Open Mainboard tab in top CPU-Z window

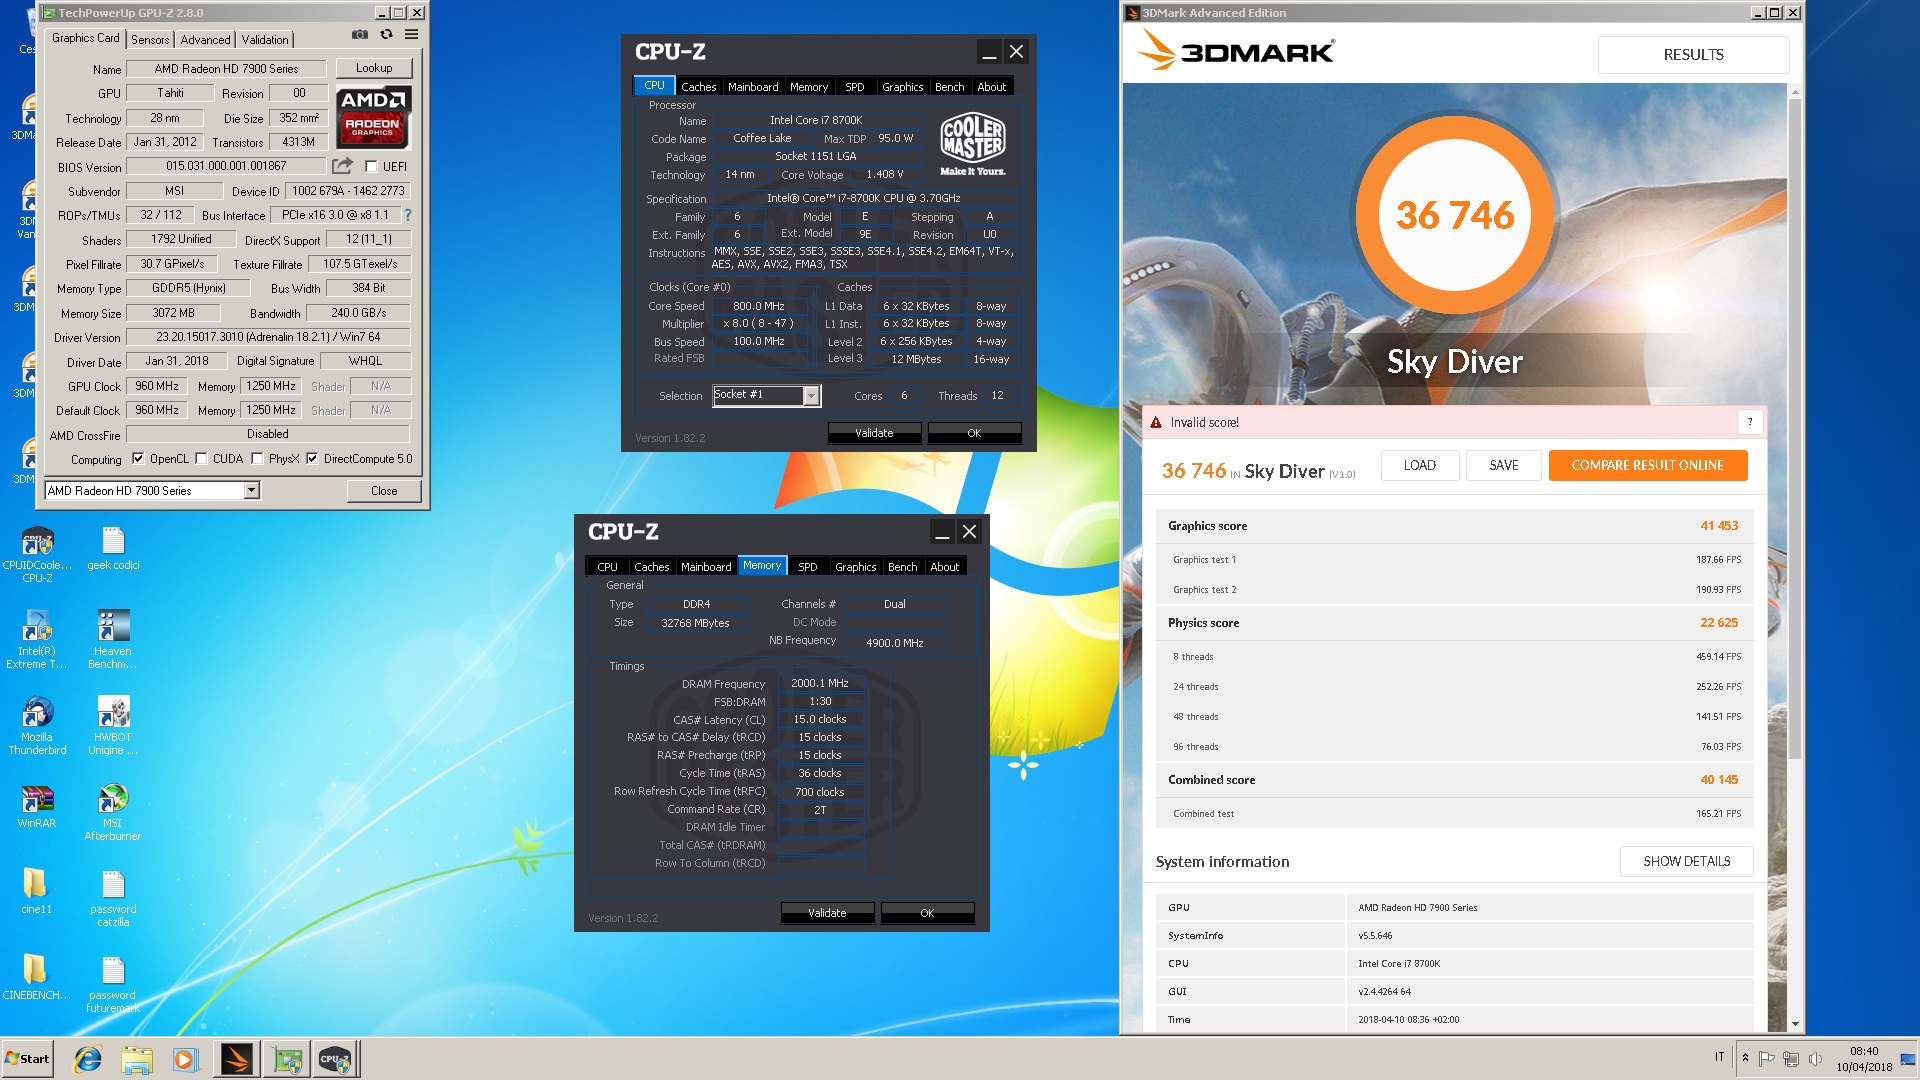[x=753, y=87]
